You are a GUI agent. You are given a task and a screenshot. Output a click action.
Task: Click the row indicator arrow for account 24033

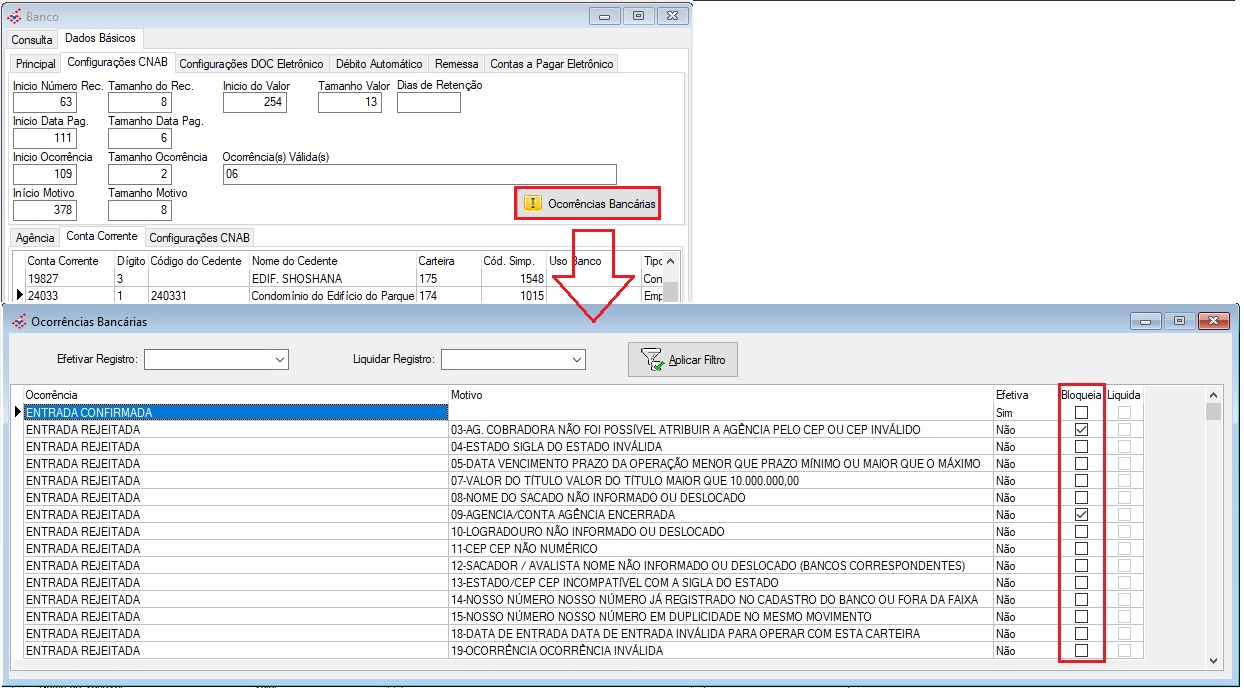(x=19, y=296)
